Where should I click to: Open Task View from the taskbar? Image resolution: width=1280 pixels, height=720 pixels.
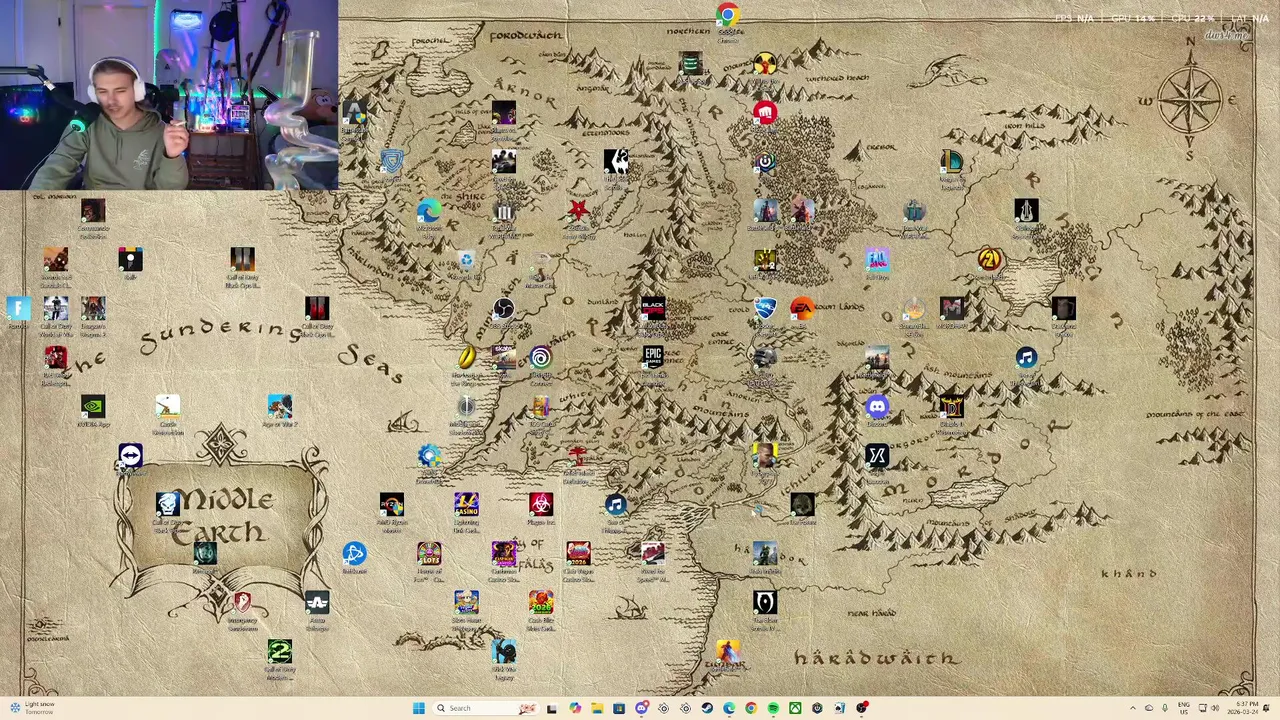click(x=552, y=708)
